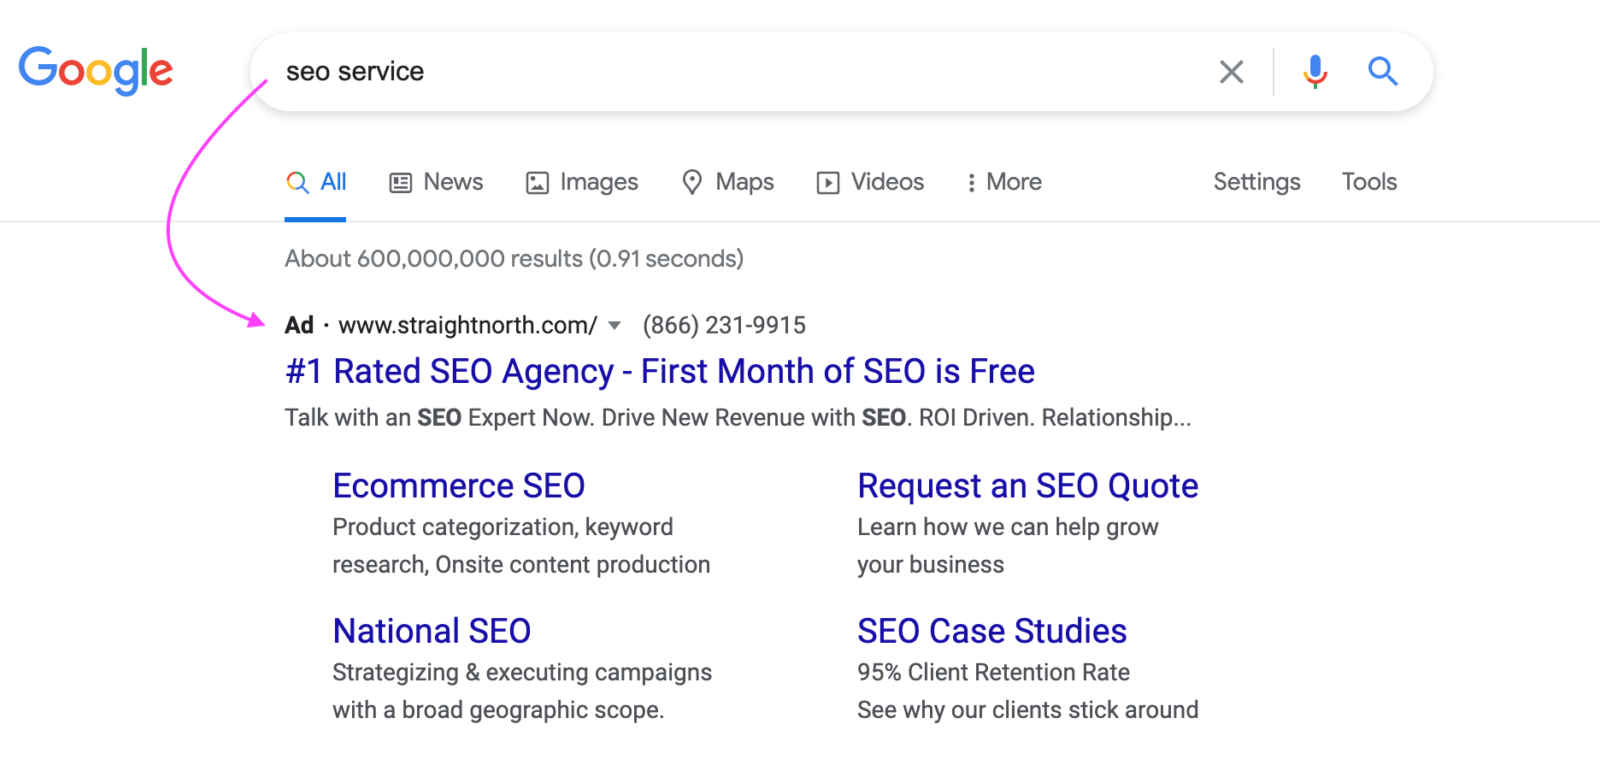Viewport: 1600px width, 771px height.
Task: Start voice search with the microphone icon
Action: coord(1315,72)
